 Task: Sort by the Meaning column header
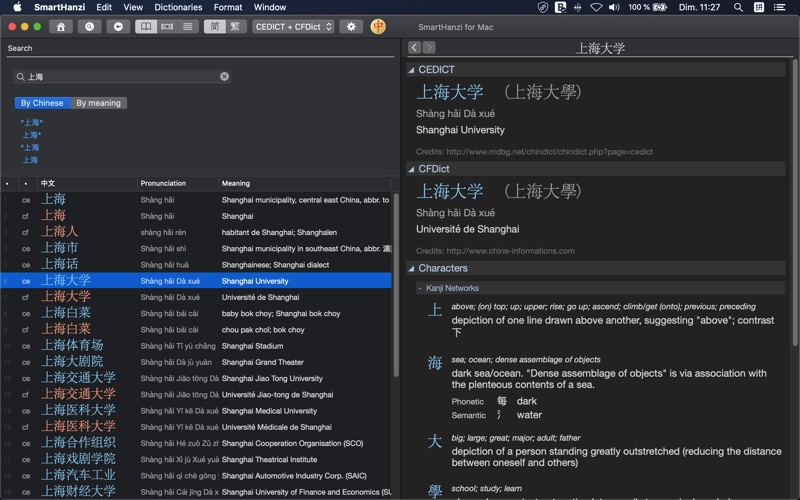[304, 183]
